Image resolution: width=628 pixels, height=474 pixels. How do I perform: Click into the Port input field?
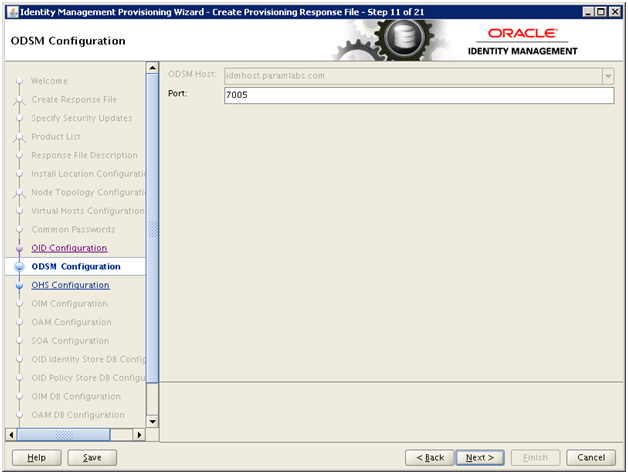(419, 95)
